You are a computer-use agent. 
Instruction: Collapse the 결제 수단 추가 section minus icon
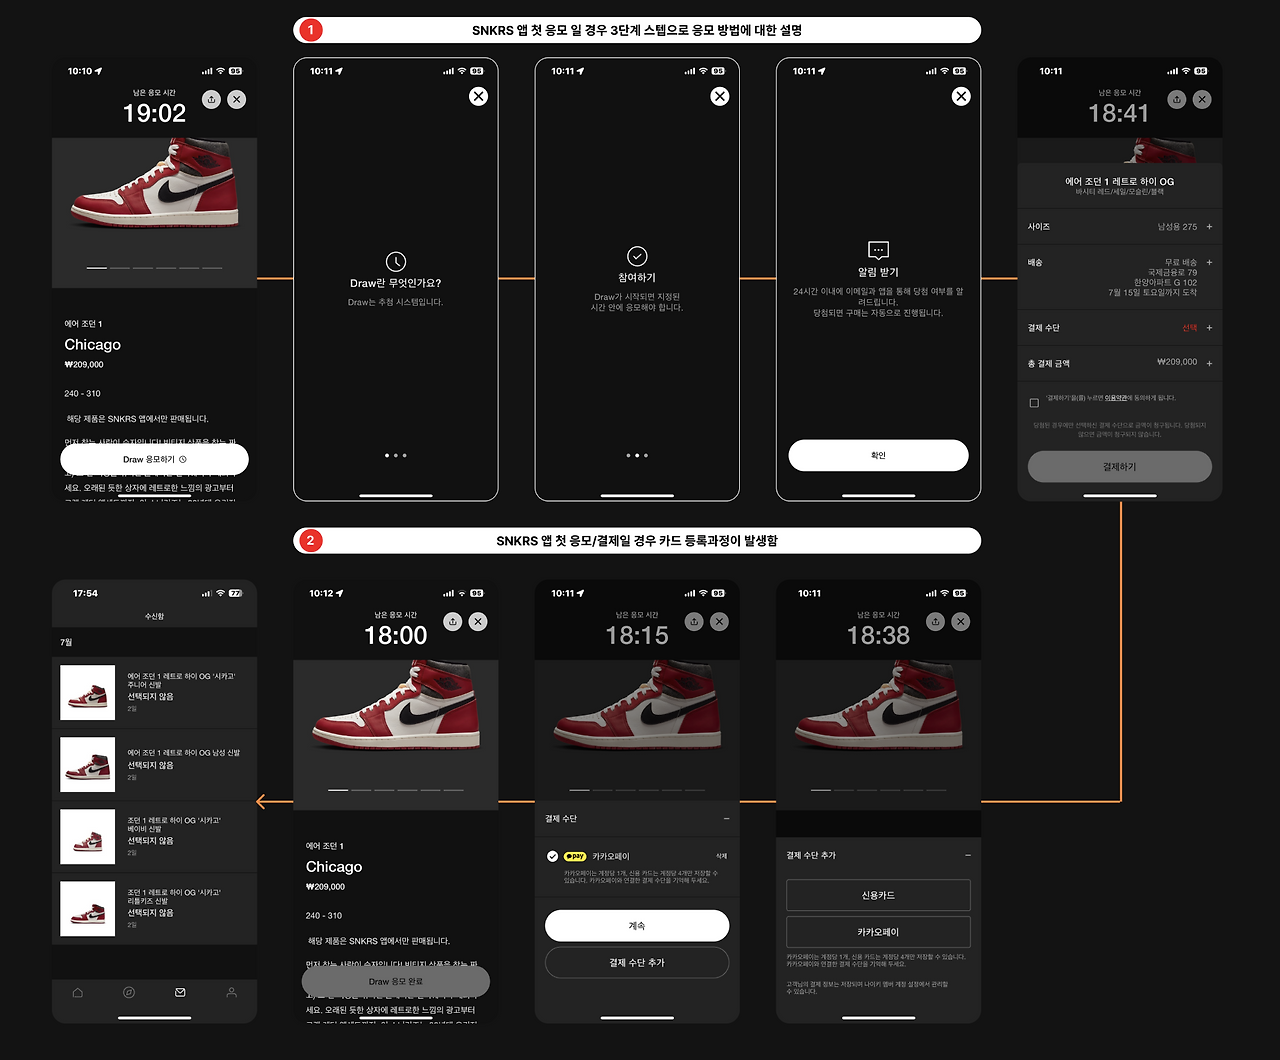967,855
